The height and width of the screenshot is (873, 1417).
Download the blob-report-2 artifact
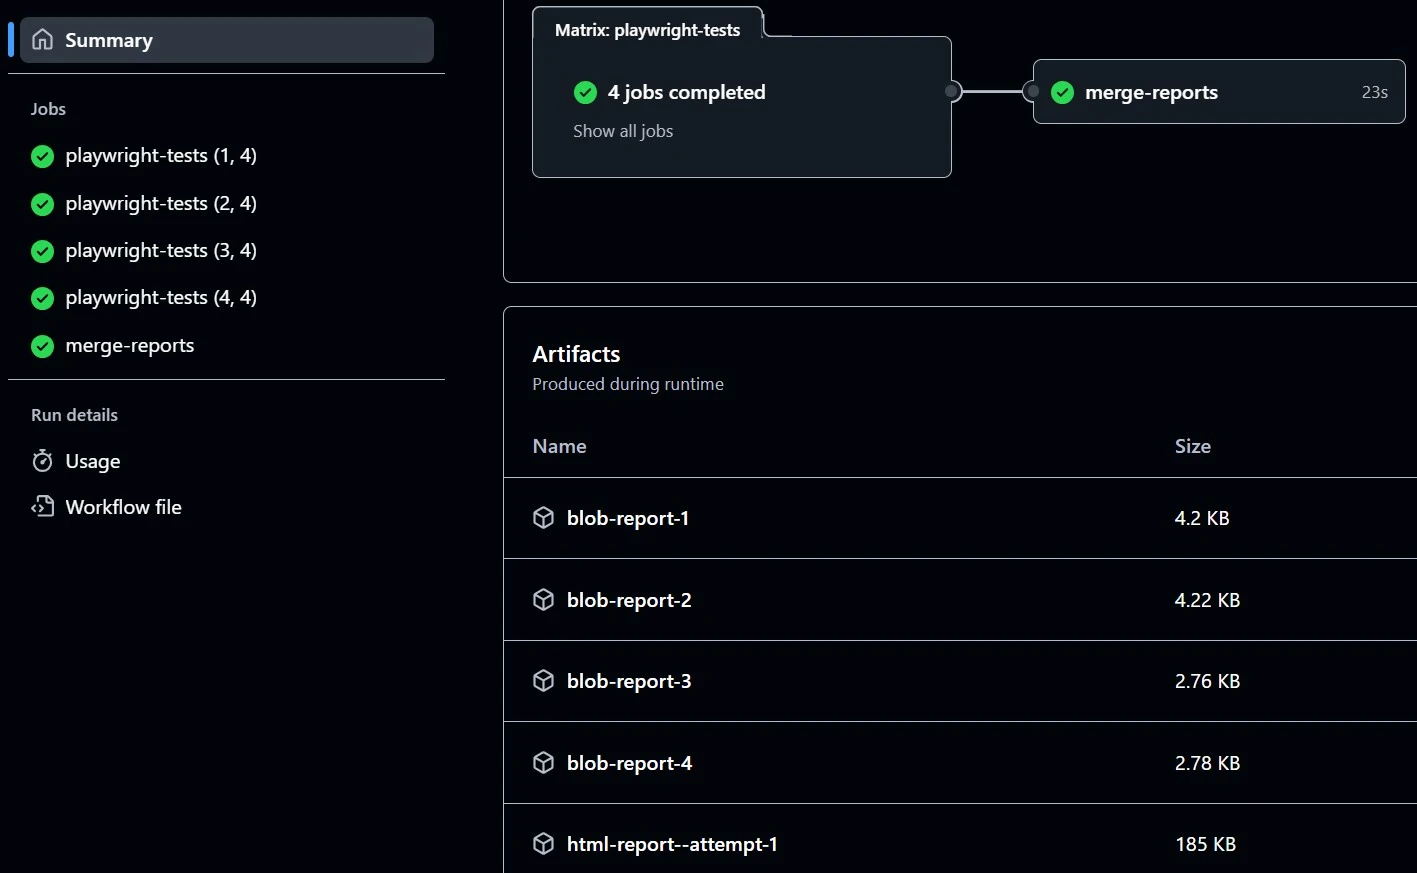(628, 600)
